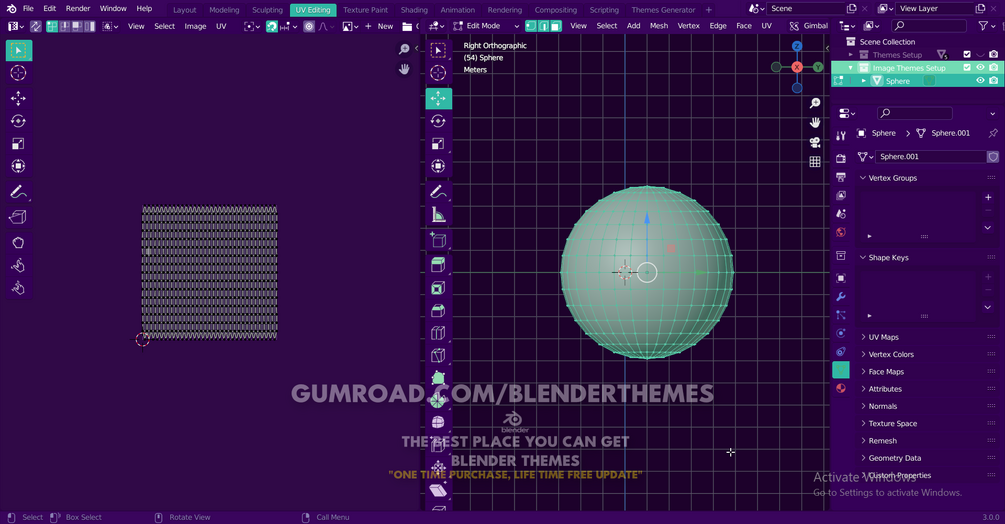Select the Pinch tool in UV editor toolbar

tap(19, 288)
